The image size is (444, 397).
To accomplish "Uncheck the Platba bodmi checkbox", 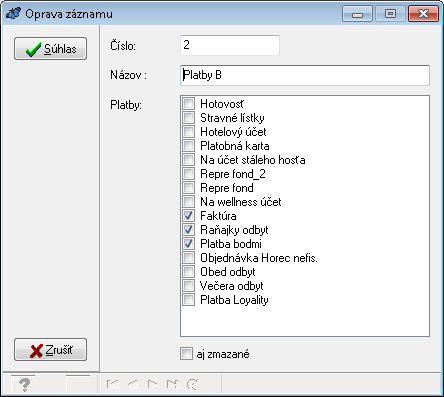I will pyautogui.click(x=188, y=244).
